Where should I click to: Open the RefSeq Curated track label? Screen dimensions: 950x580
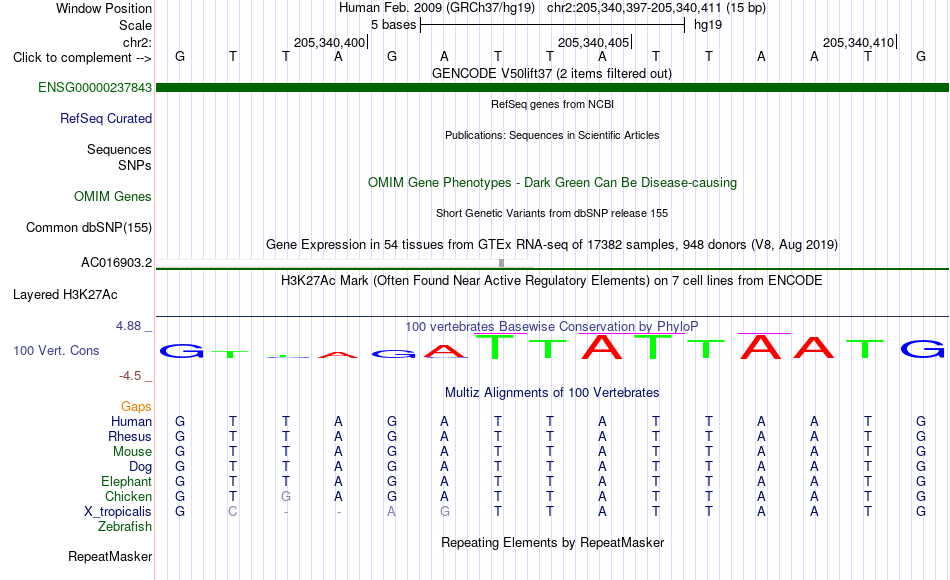pos(105,118)
